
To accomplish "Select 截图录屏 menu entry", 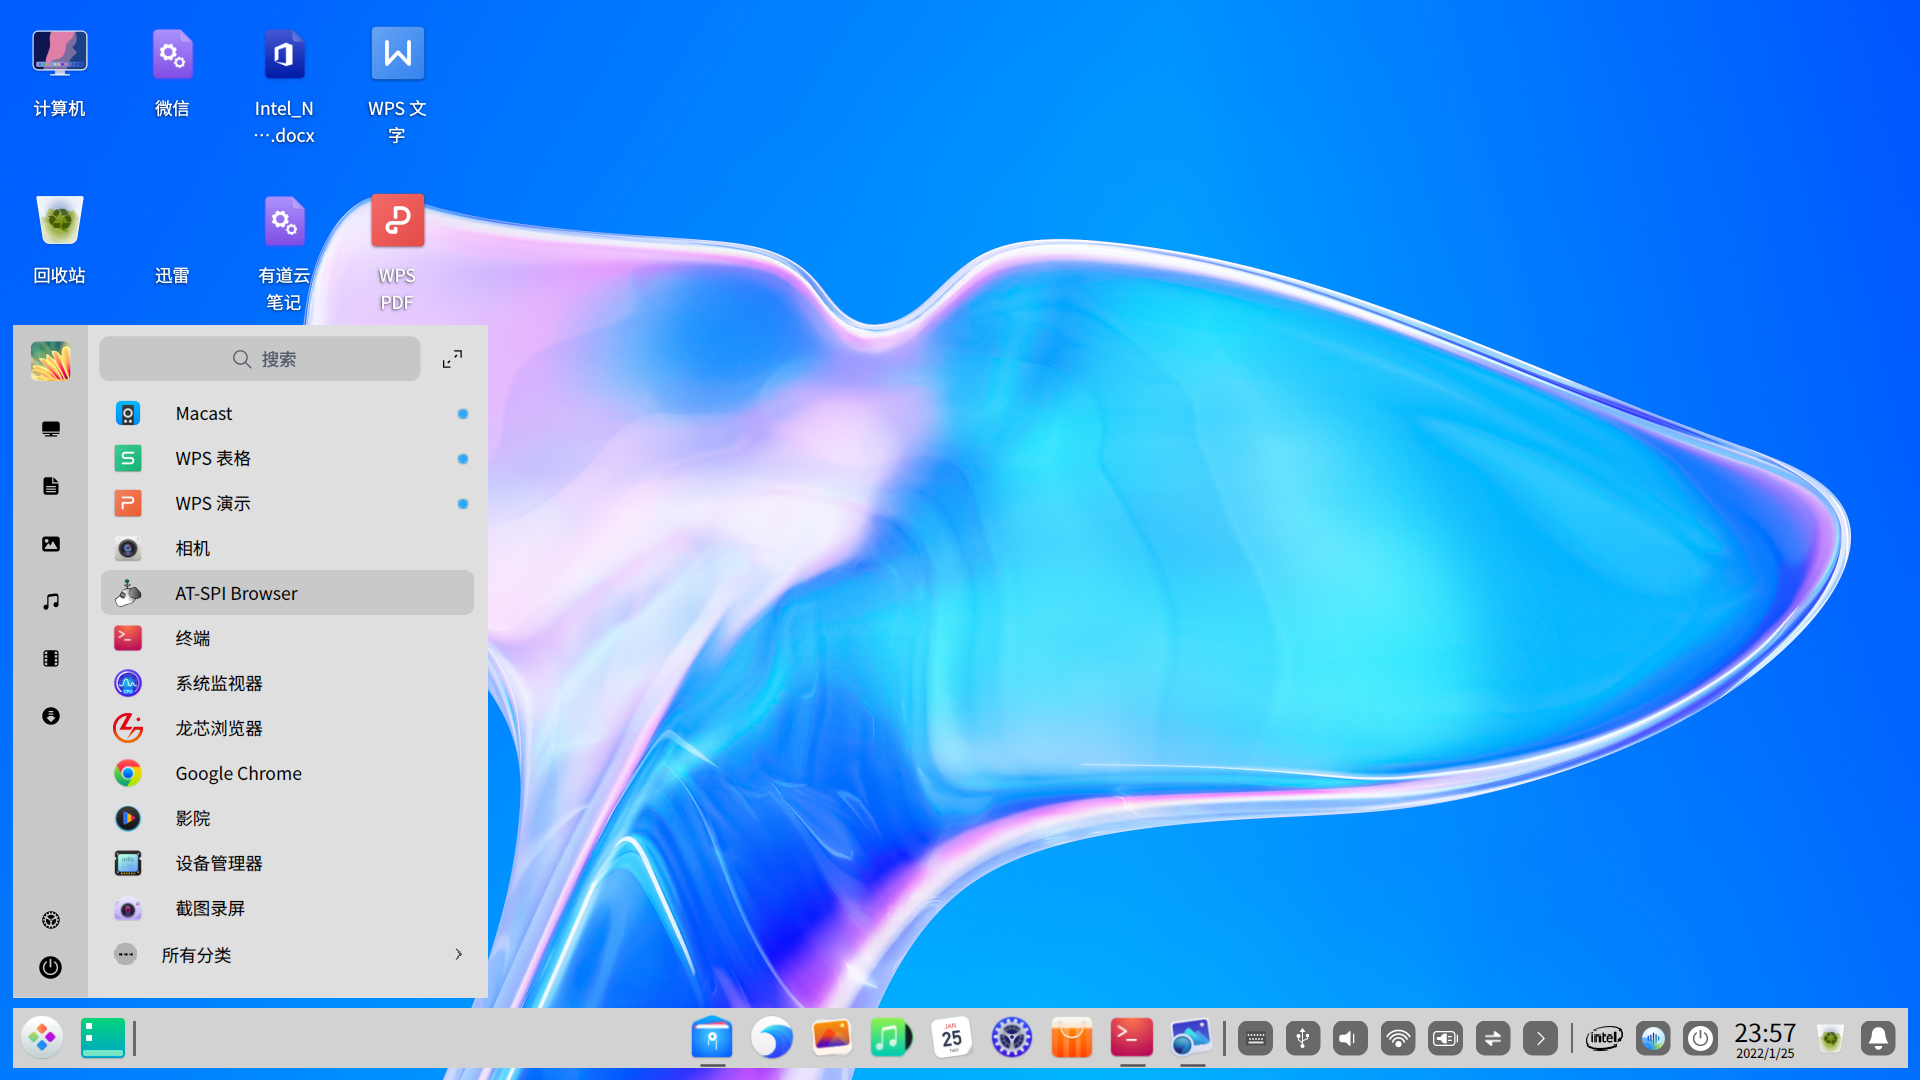I will 210,908.
